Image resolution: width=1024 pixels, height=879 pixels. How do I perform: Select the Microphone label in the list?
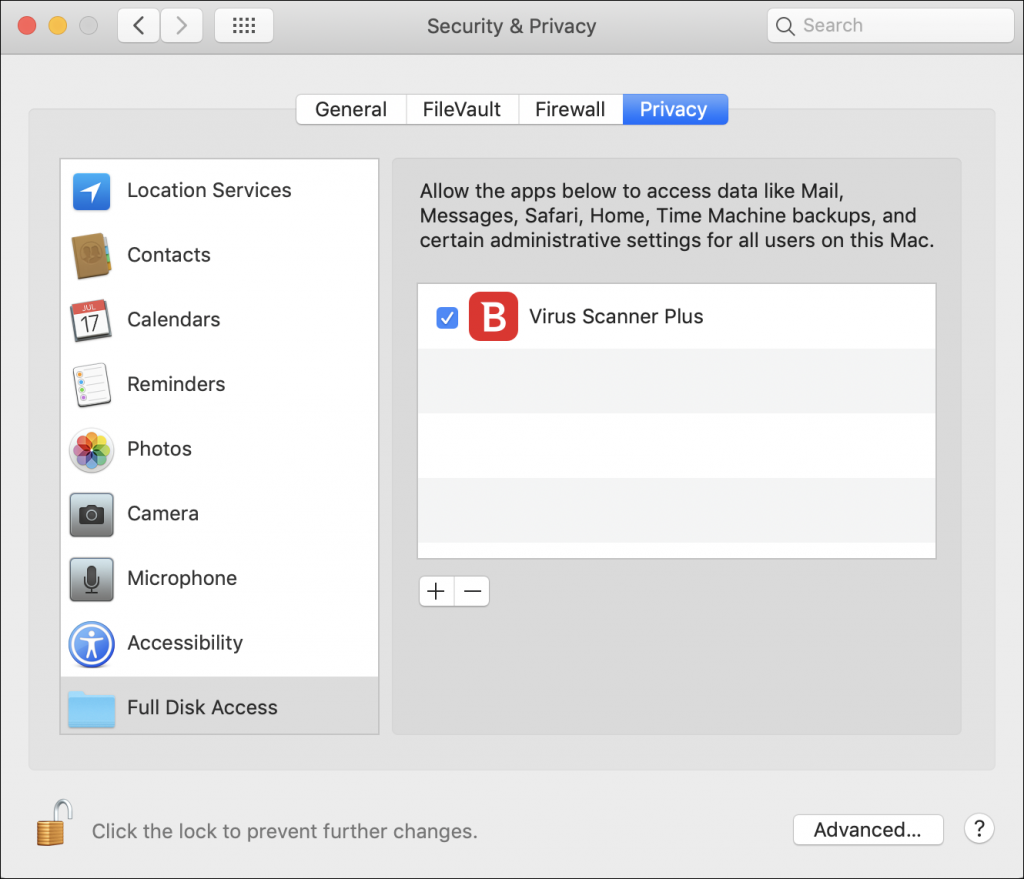click(182, 578)
